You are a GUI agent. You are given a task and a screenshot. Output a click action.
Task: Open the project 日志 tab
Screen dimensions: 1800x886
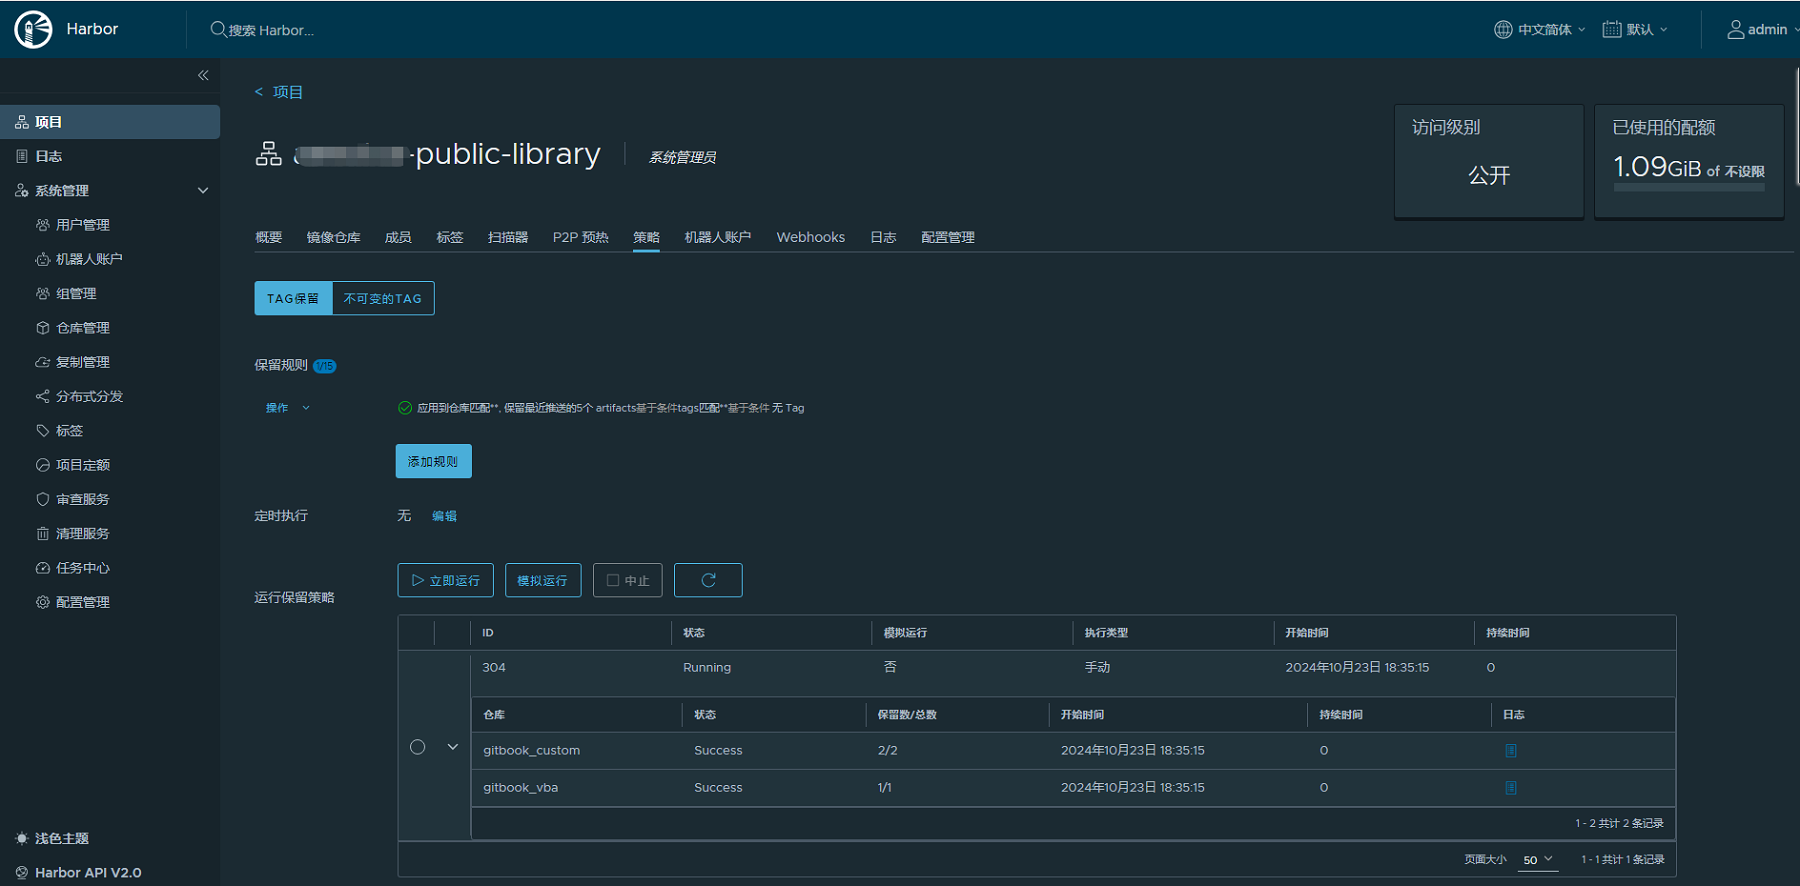[883, 237]
